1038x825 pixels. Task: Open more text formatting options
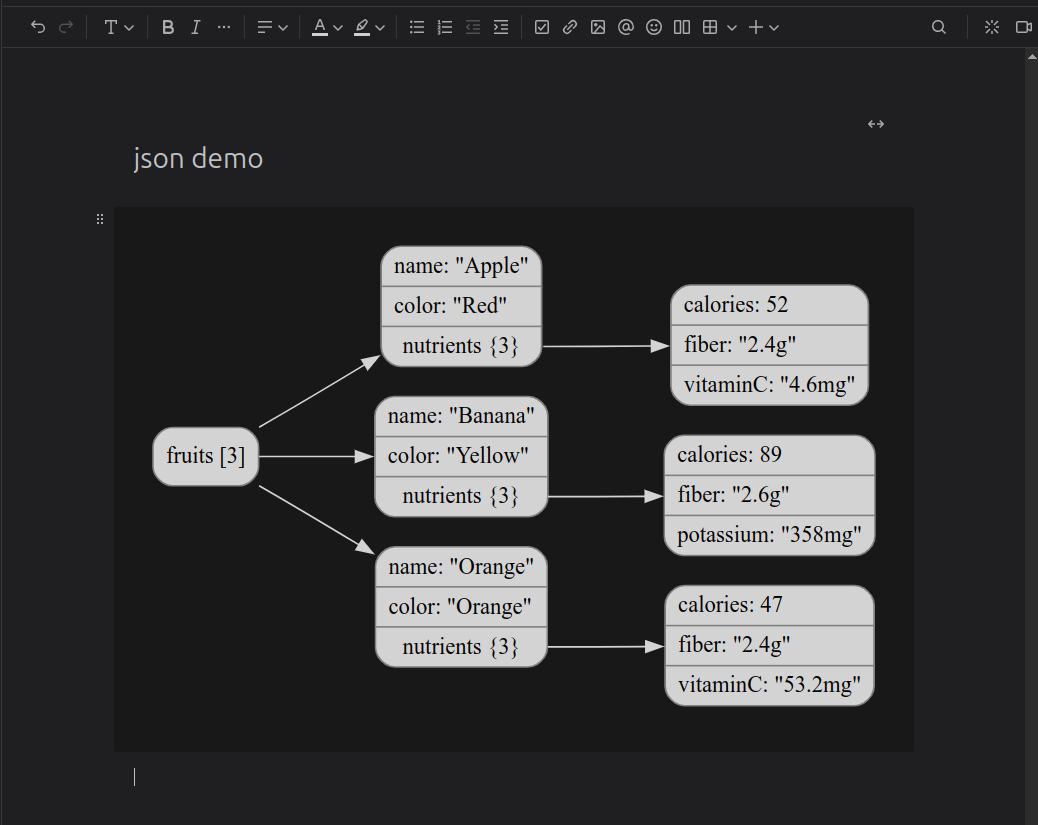224,28
